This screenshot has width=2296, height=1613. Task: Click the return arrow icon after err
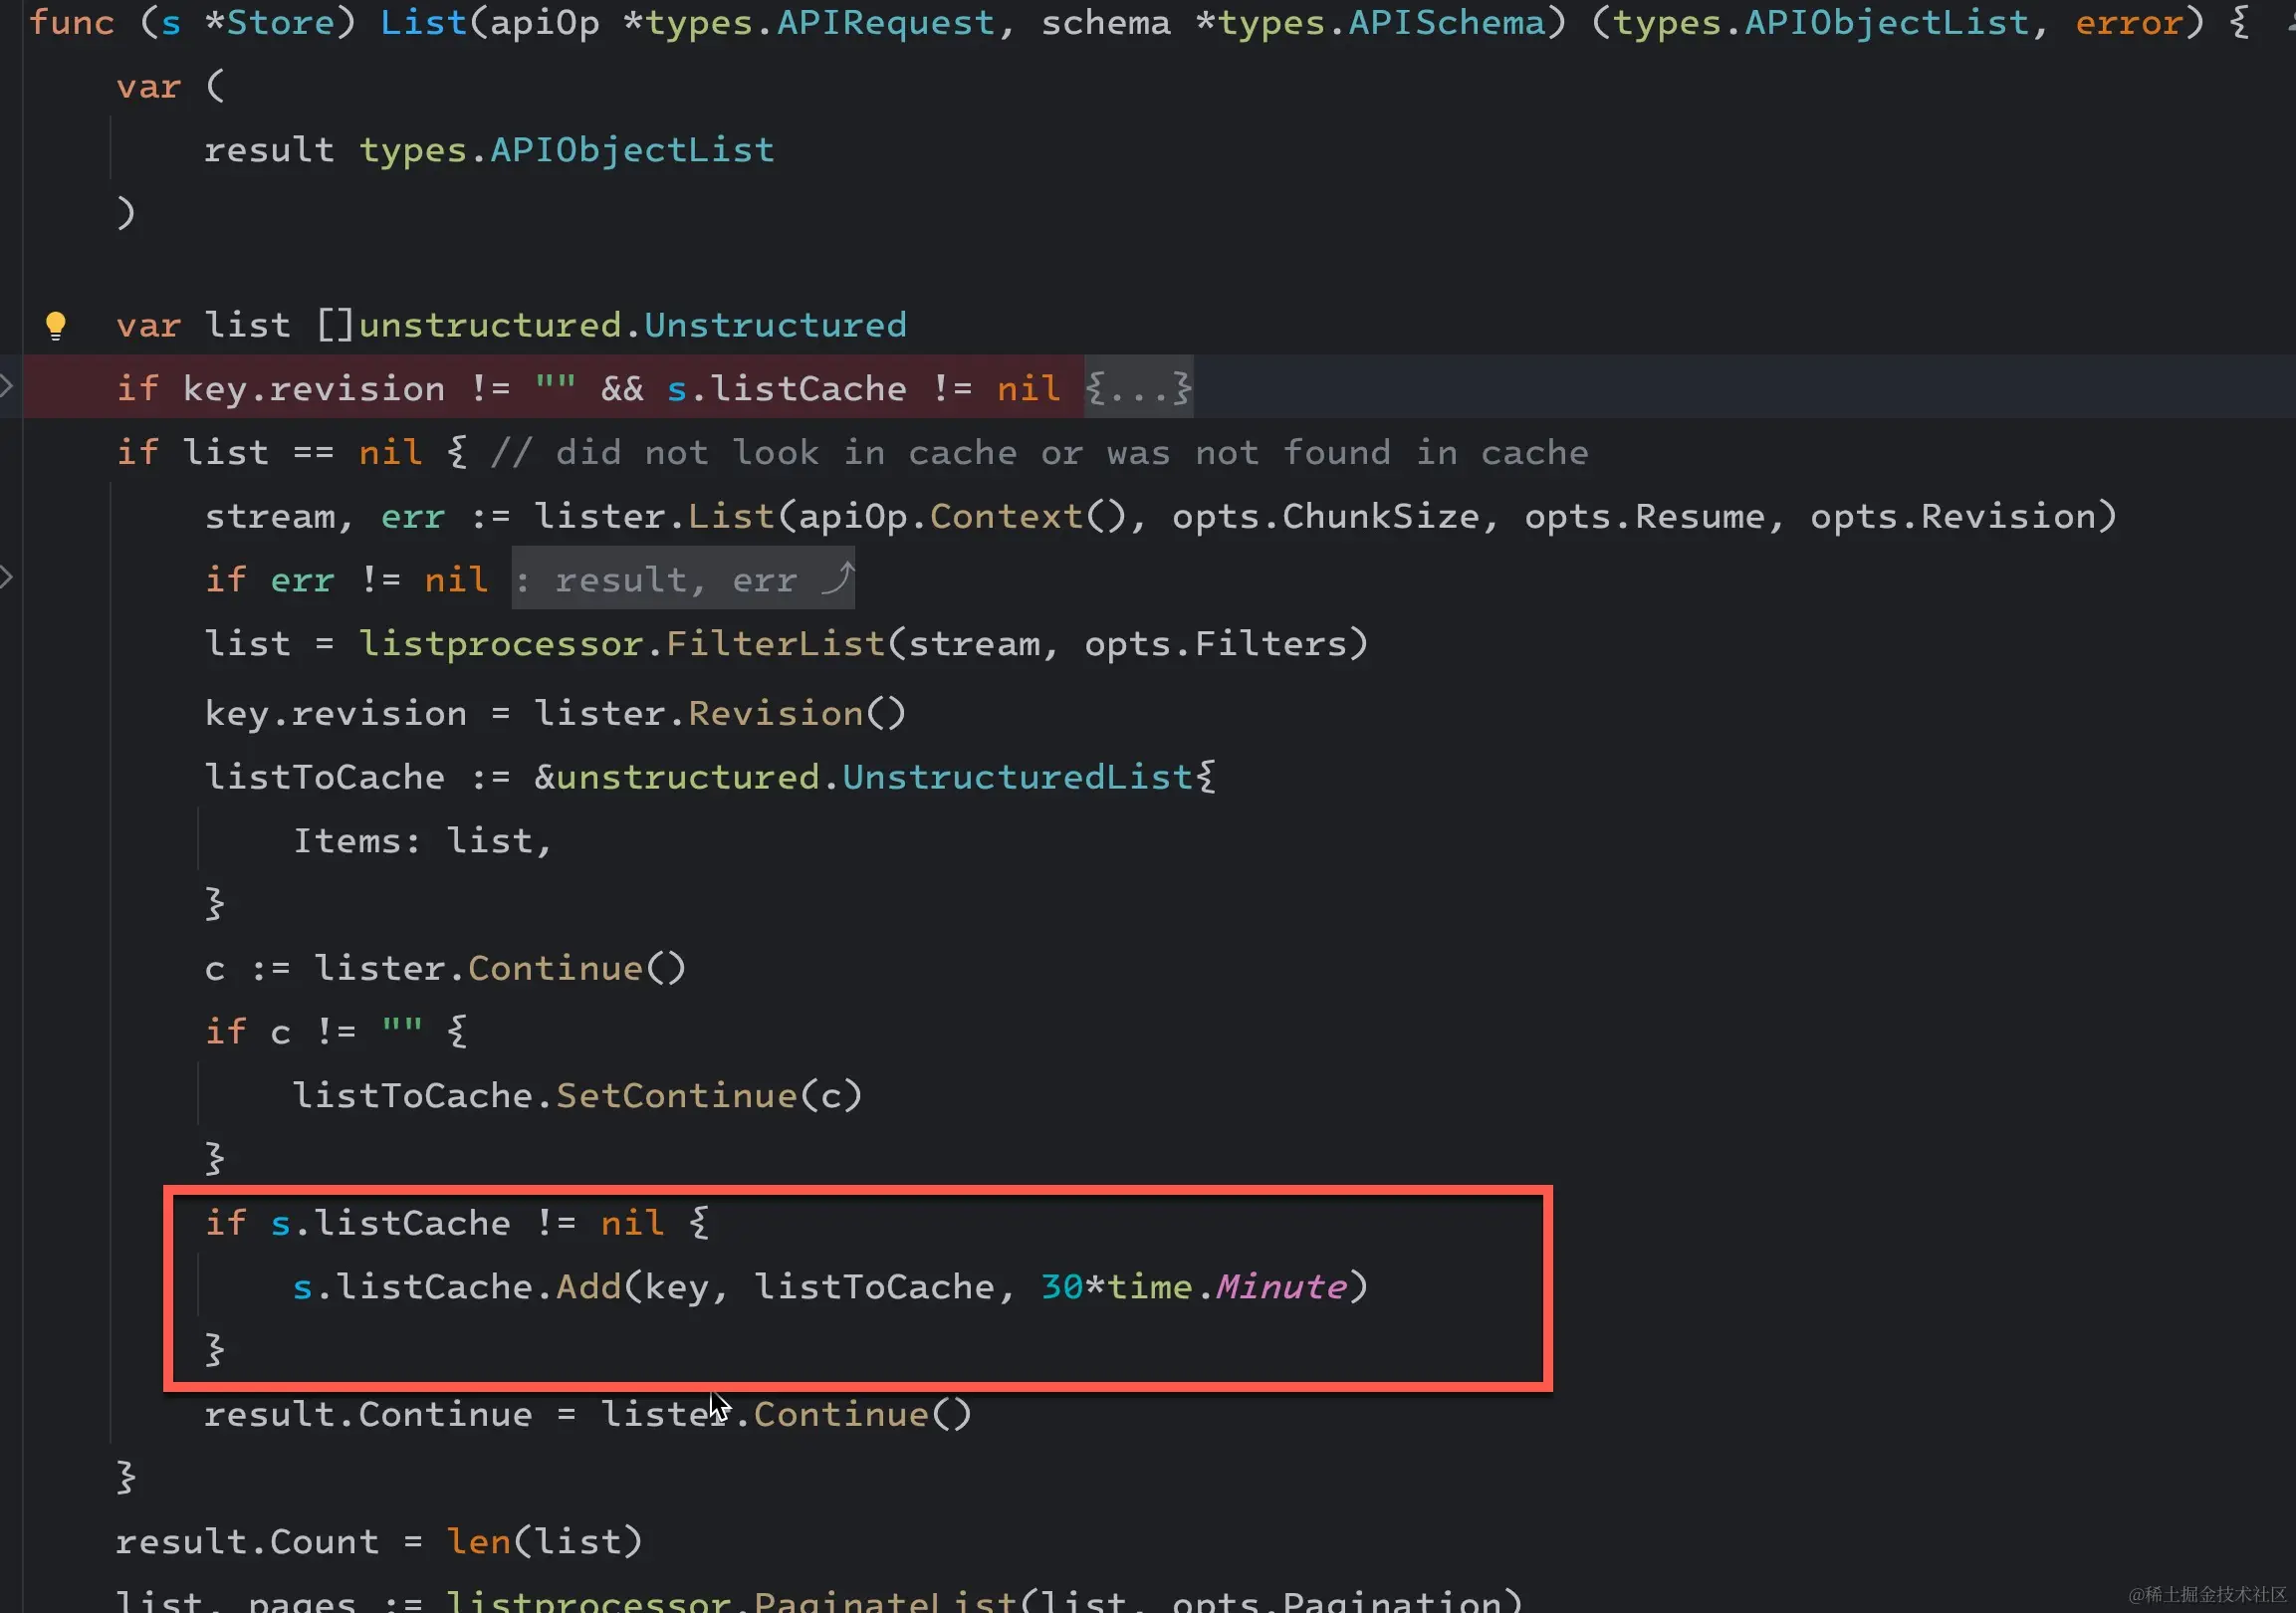[836, 578]
